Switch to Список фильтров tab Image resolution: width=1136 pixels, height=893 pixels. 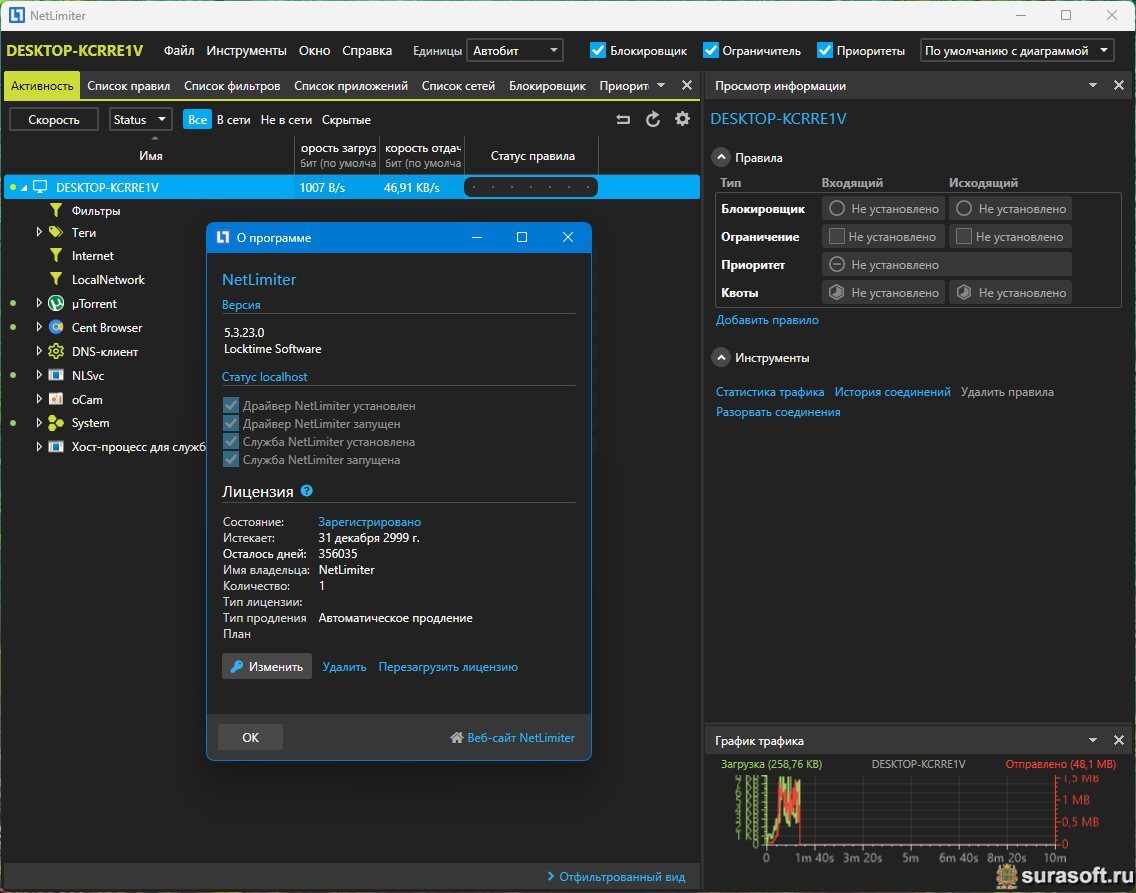[232, 85]
